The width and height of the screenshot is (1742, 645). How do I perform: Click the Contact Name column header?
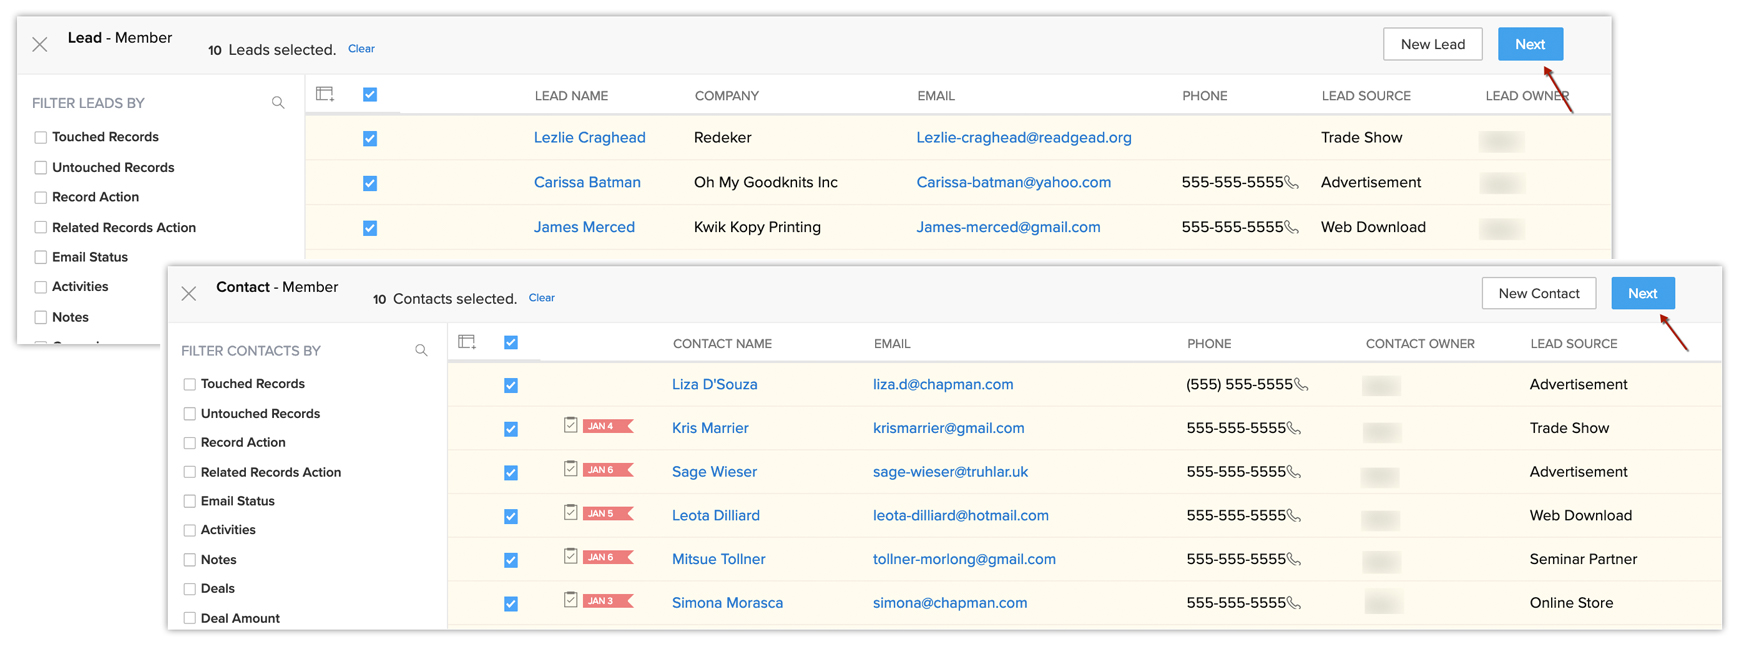point(722,344)
